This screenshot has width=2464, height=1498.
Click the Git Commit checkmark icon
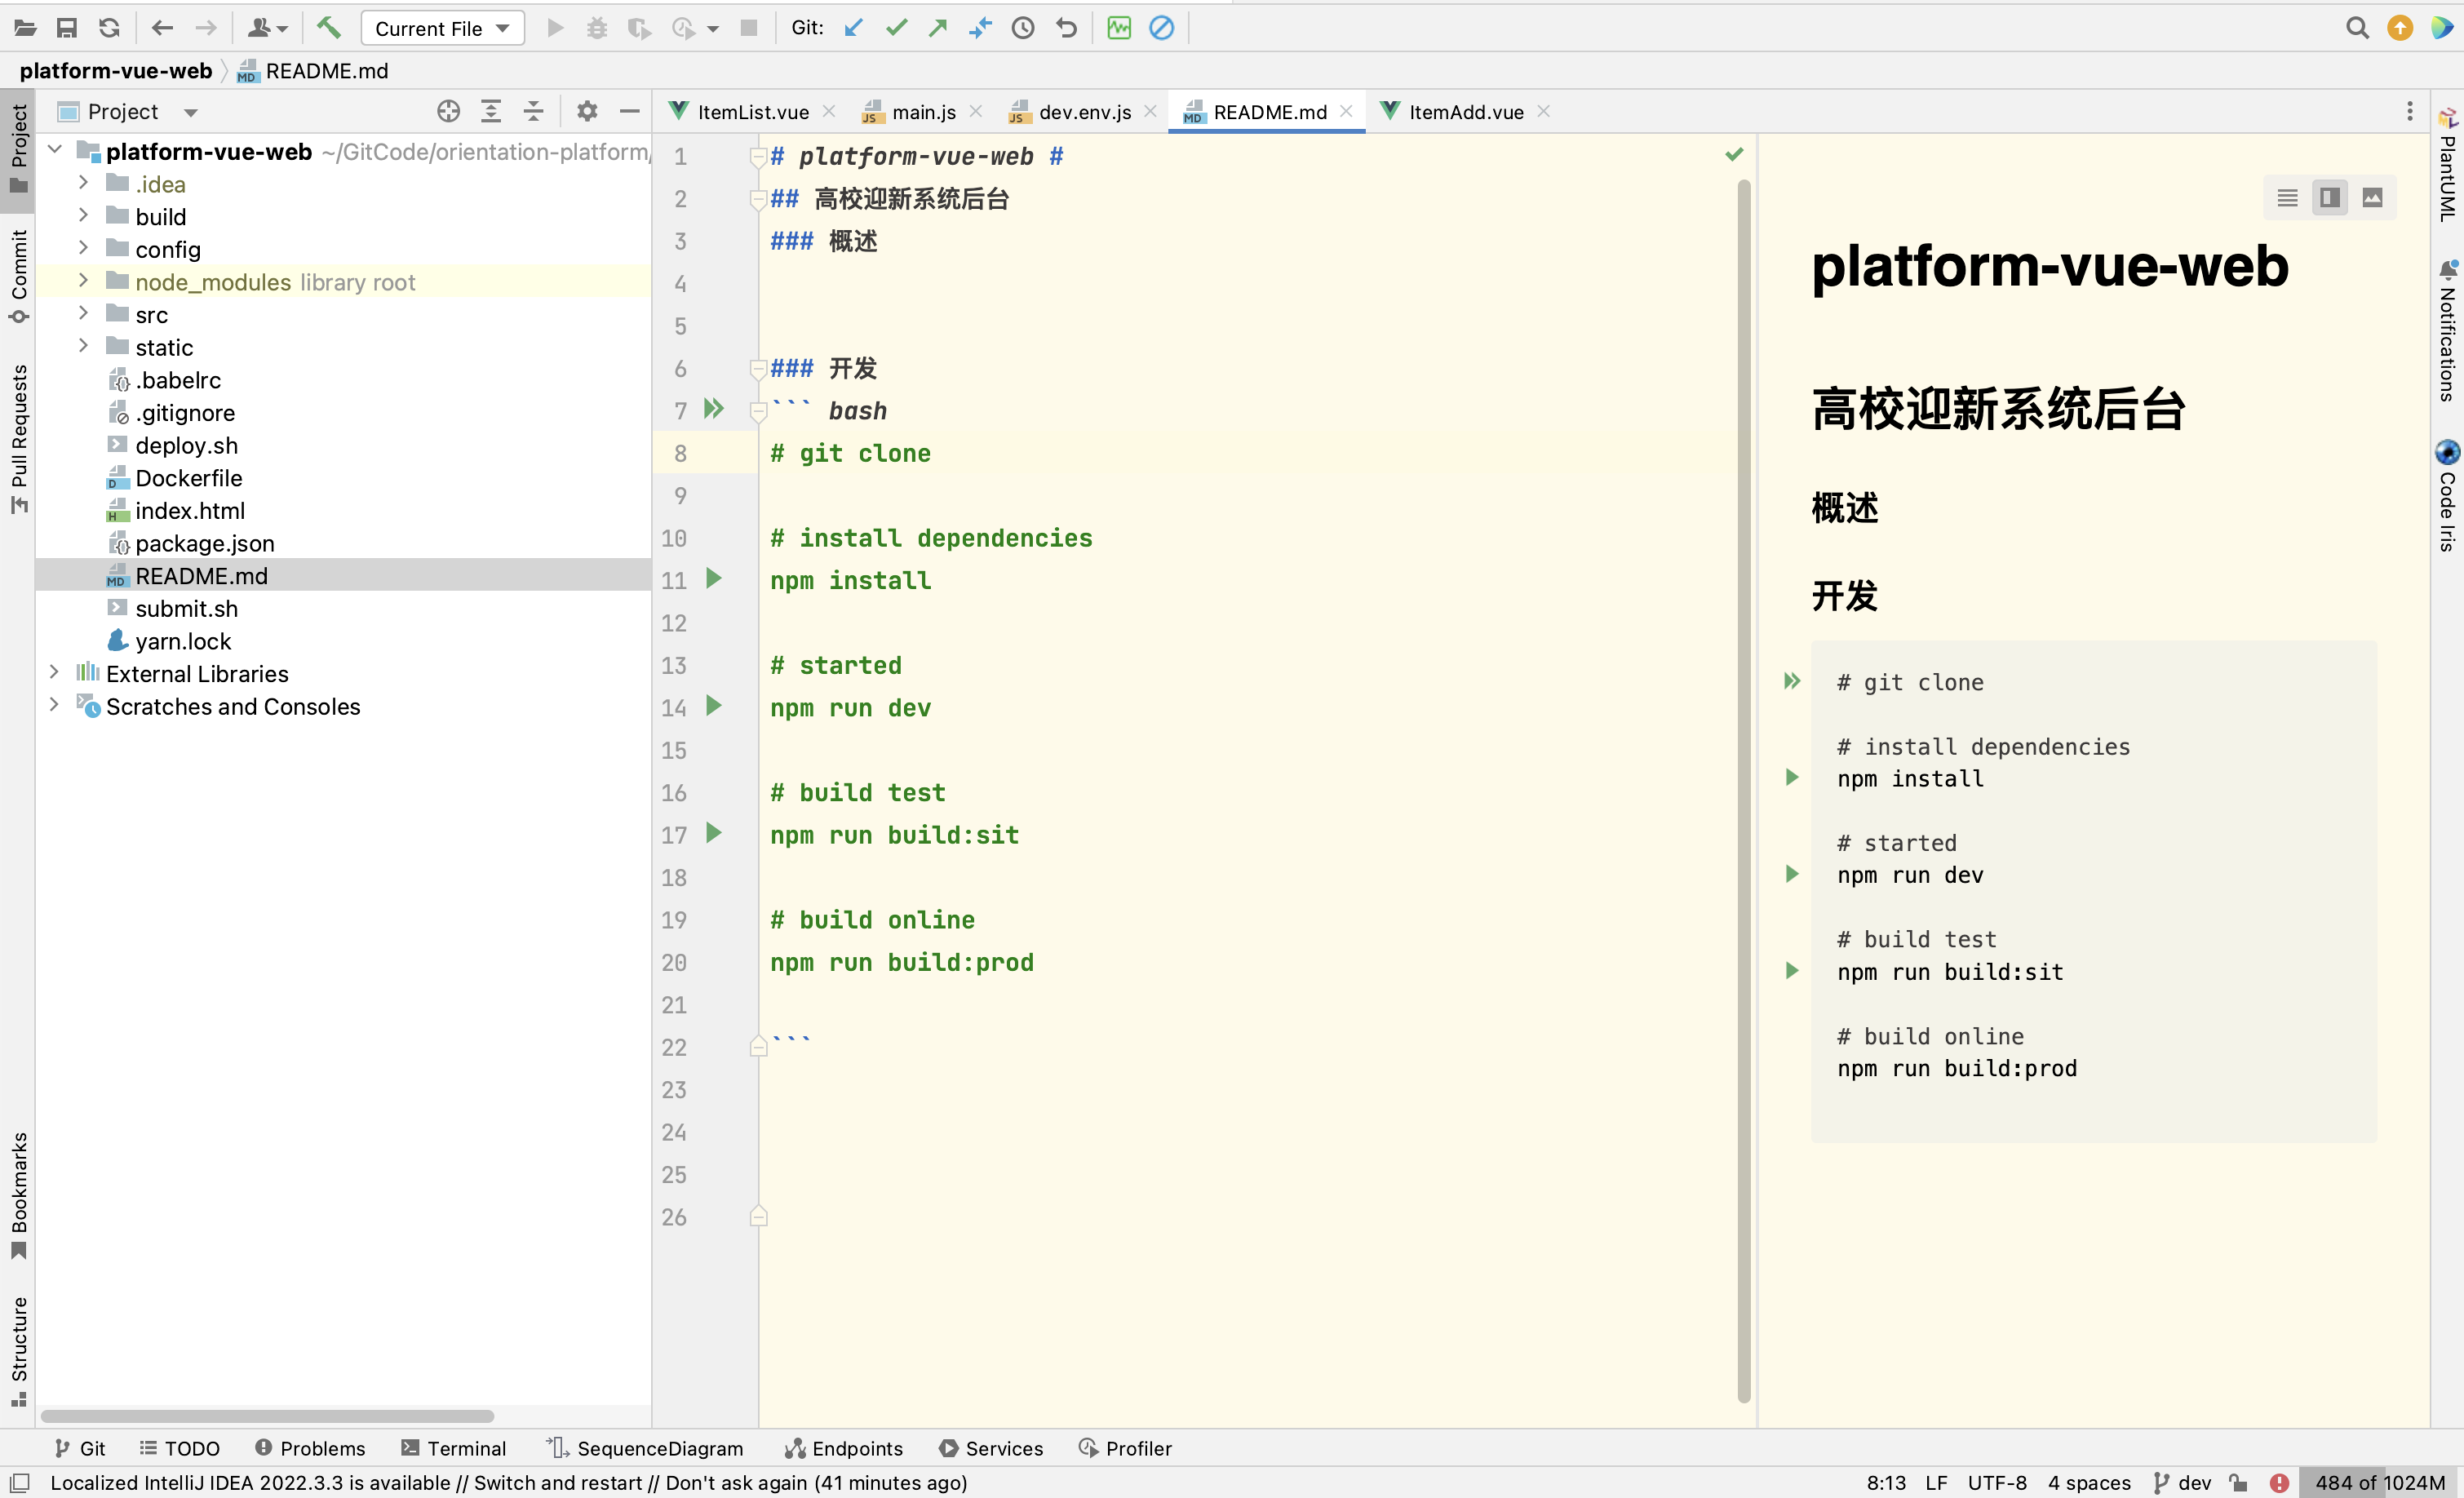click(x=896, y=28)
